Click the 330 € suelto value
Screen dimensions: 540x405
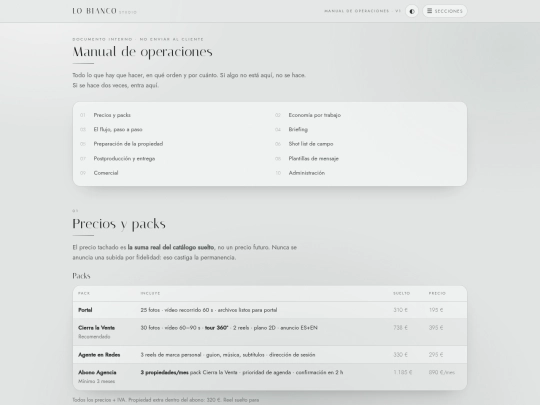pyautogui.click(x=400, y=355)
